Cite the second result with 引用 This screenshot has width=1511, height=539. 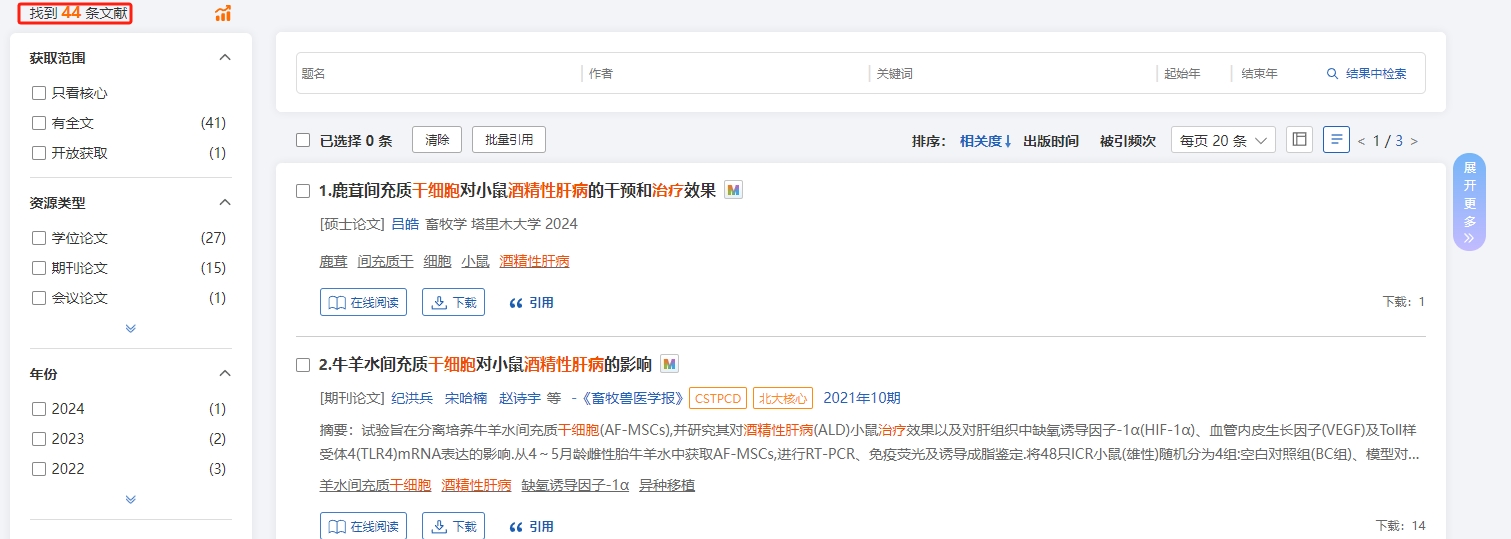(x=531, y=526)
